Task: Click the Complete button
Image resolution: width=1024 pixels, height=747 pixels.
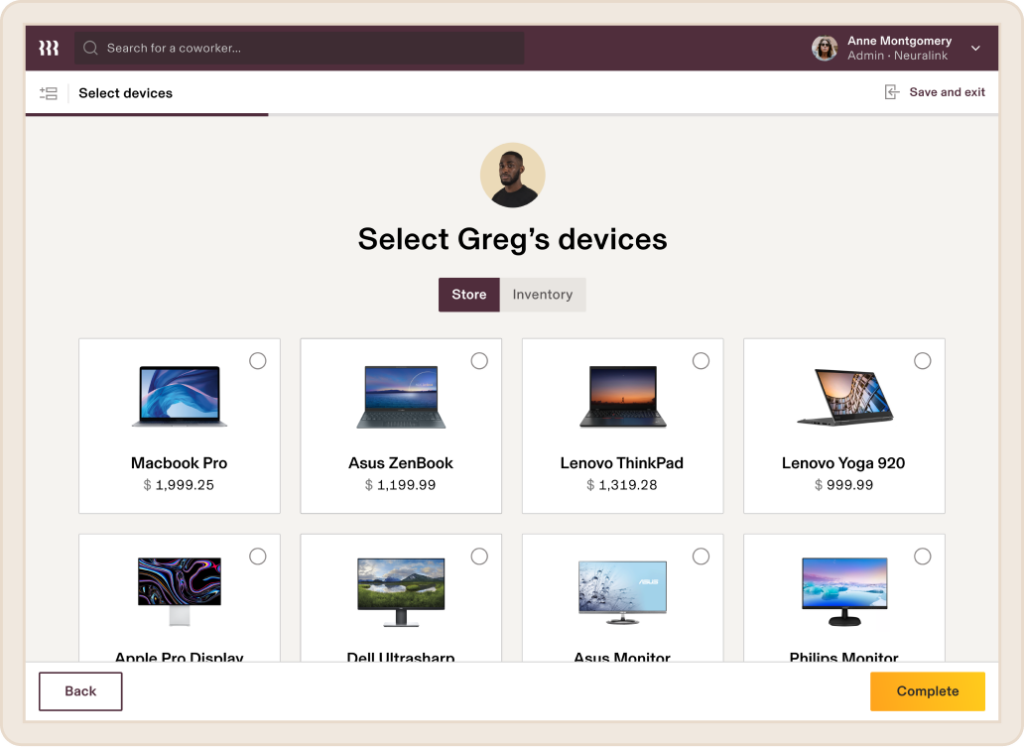Action: [926, 691]
